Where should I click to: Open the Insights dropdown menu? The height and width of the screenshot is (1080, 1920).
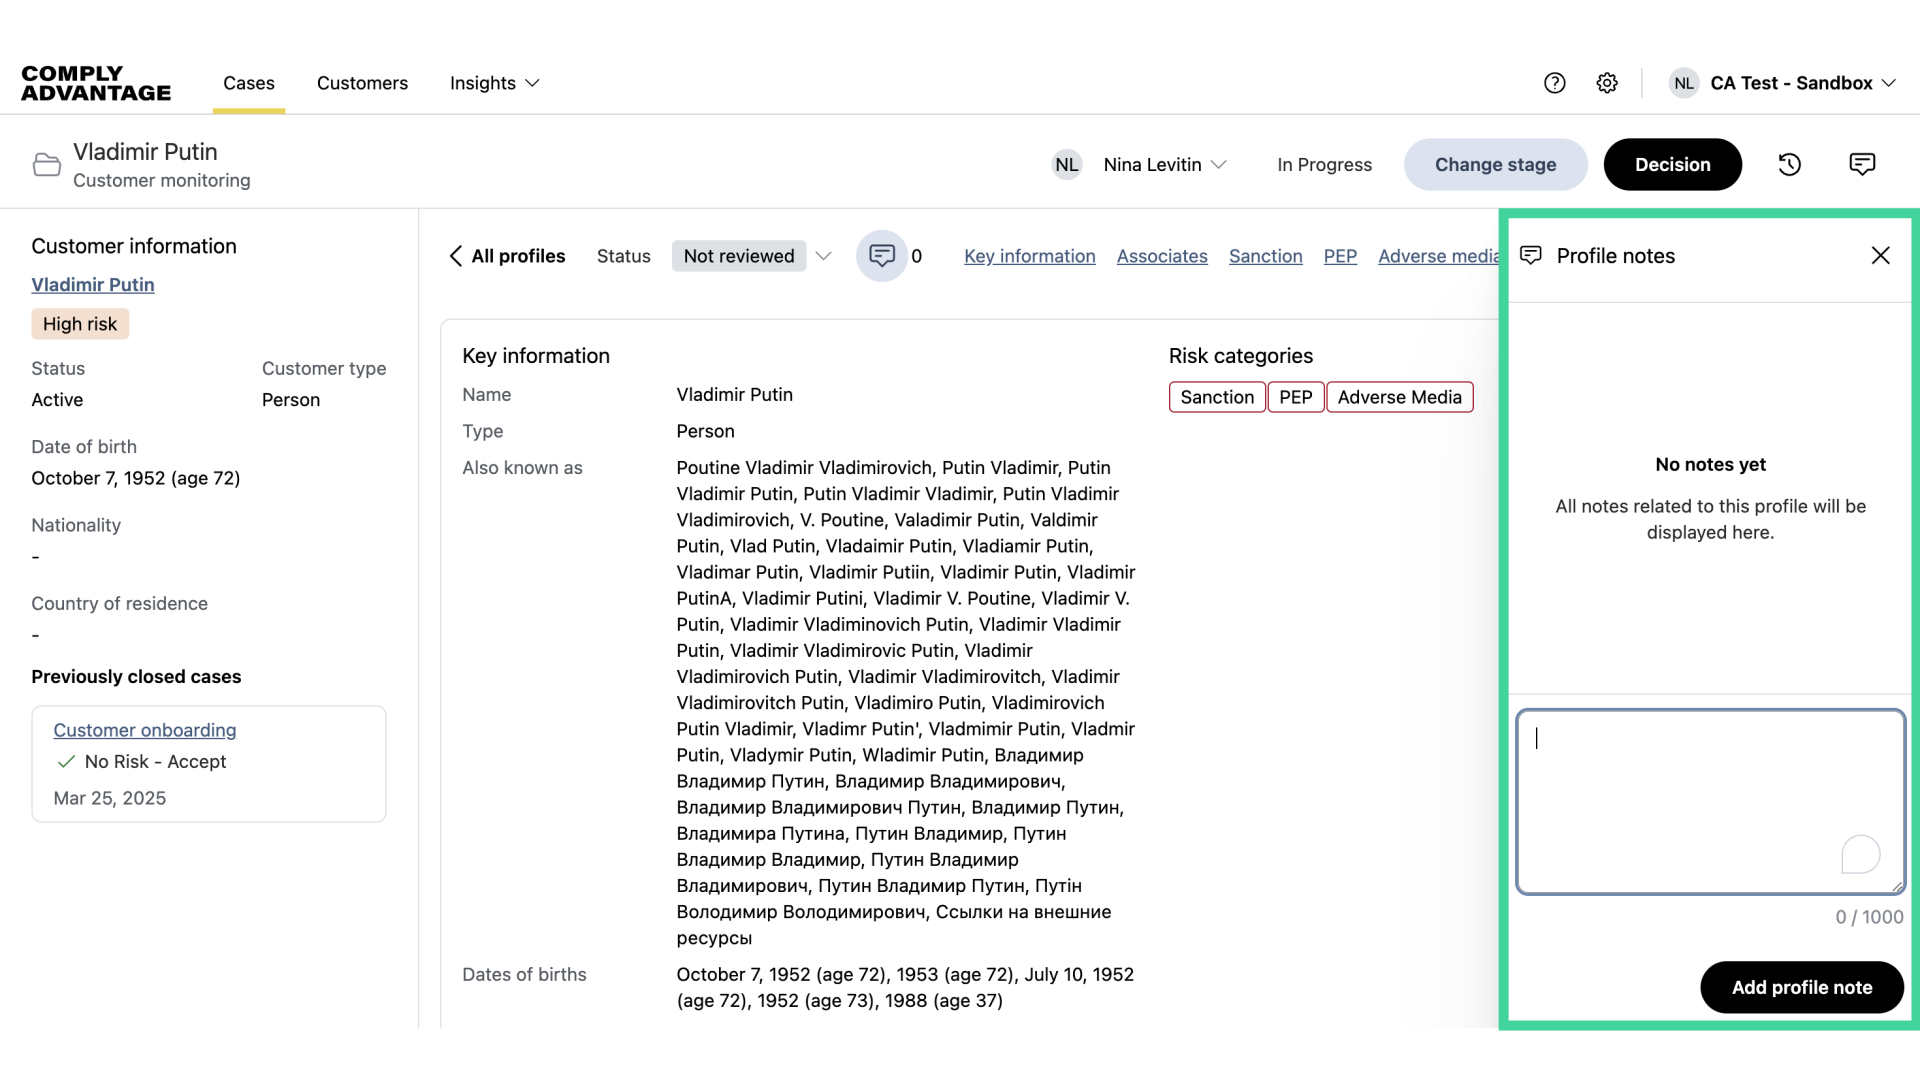[493, 83]
